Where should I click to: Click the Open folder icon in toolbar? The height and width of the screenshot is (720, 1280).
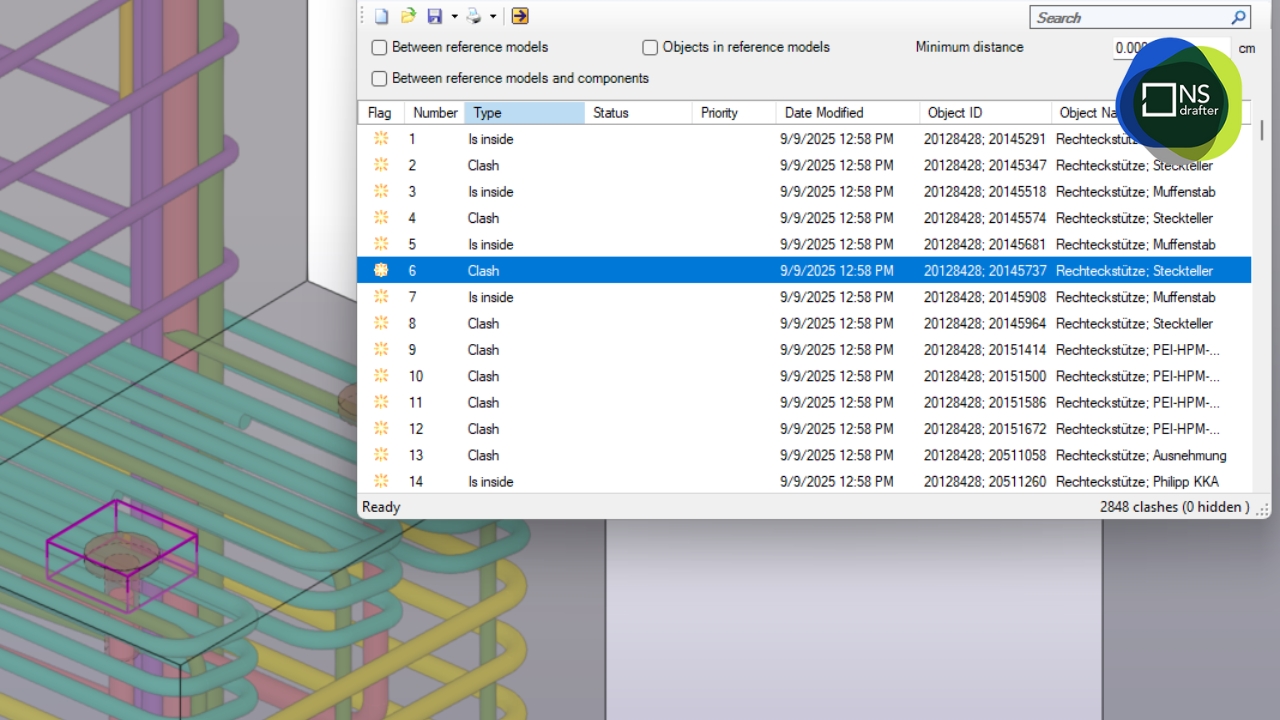tap(408, 16)
